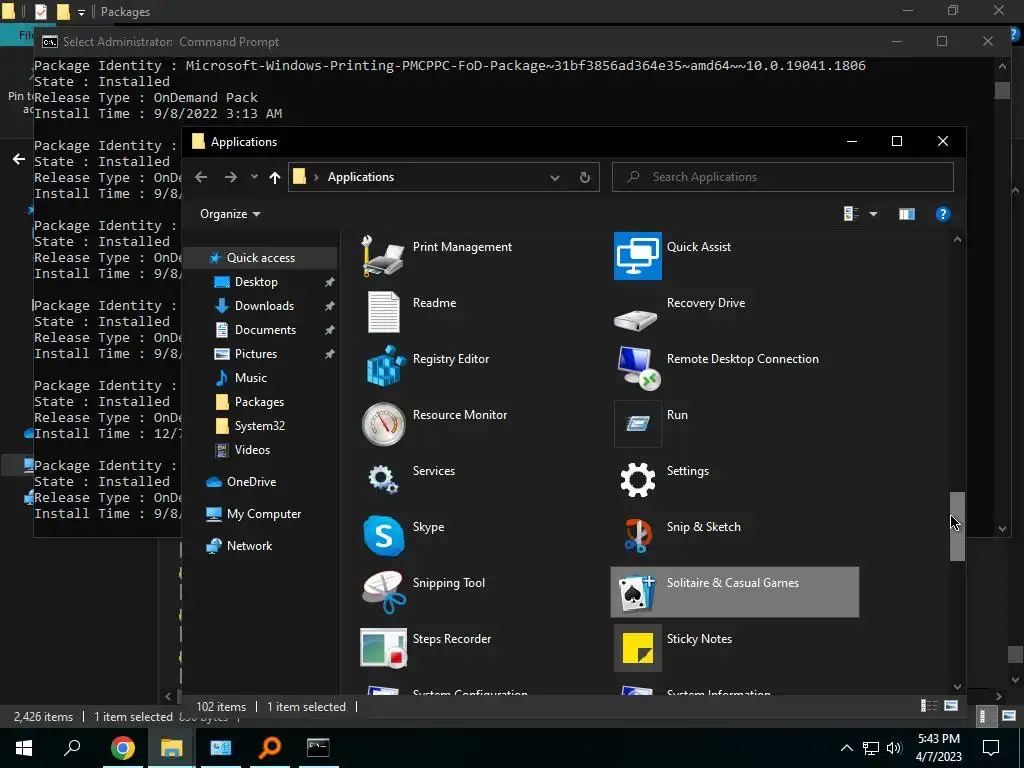Click the Applications window vertical scrollbar thumb
The width and height of the screenshot is (1024, 768).
pos(957,526)
